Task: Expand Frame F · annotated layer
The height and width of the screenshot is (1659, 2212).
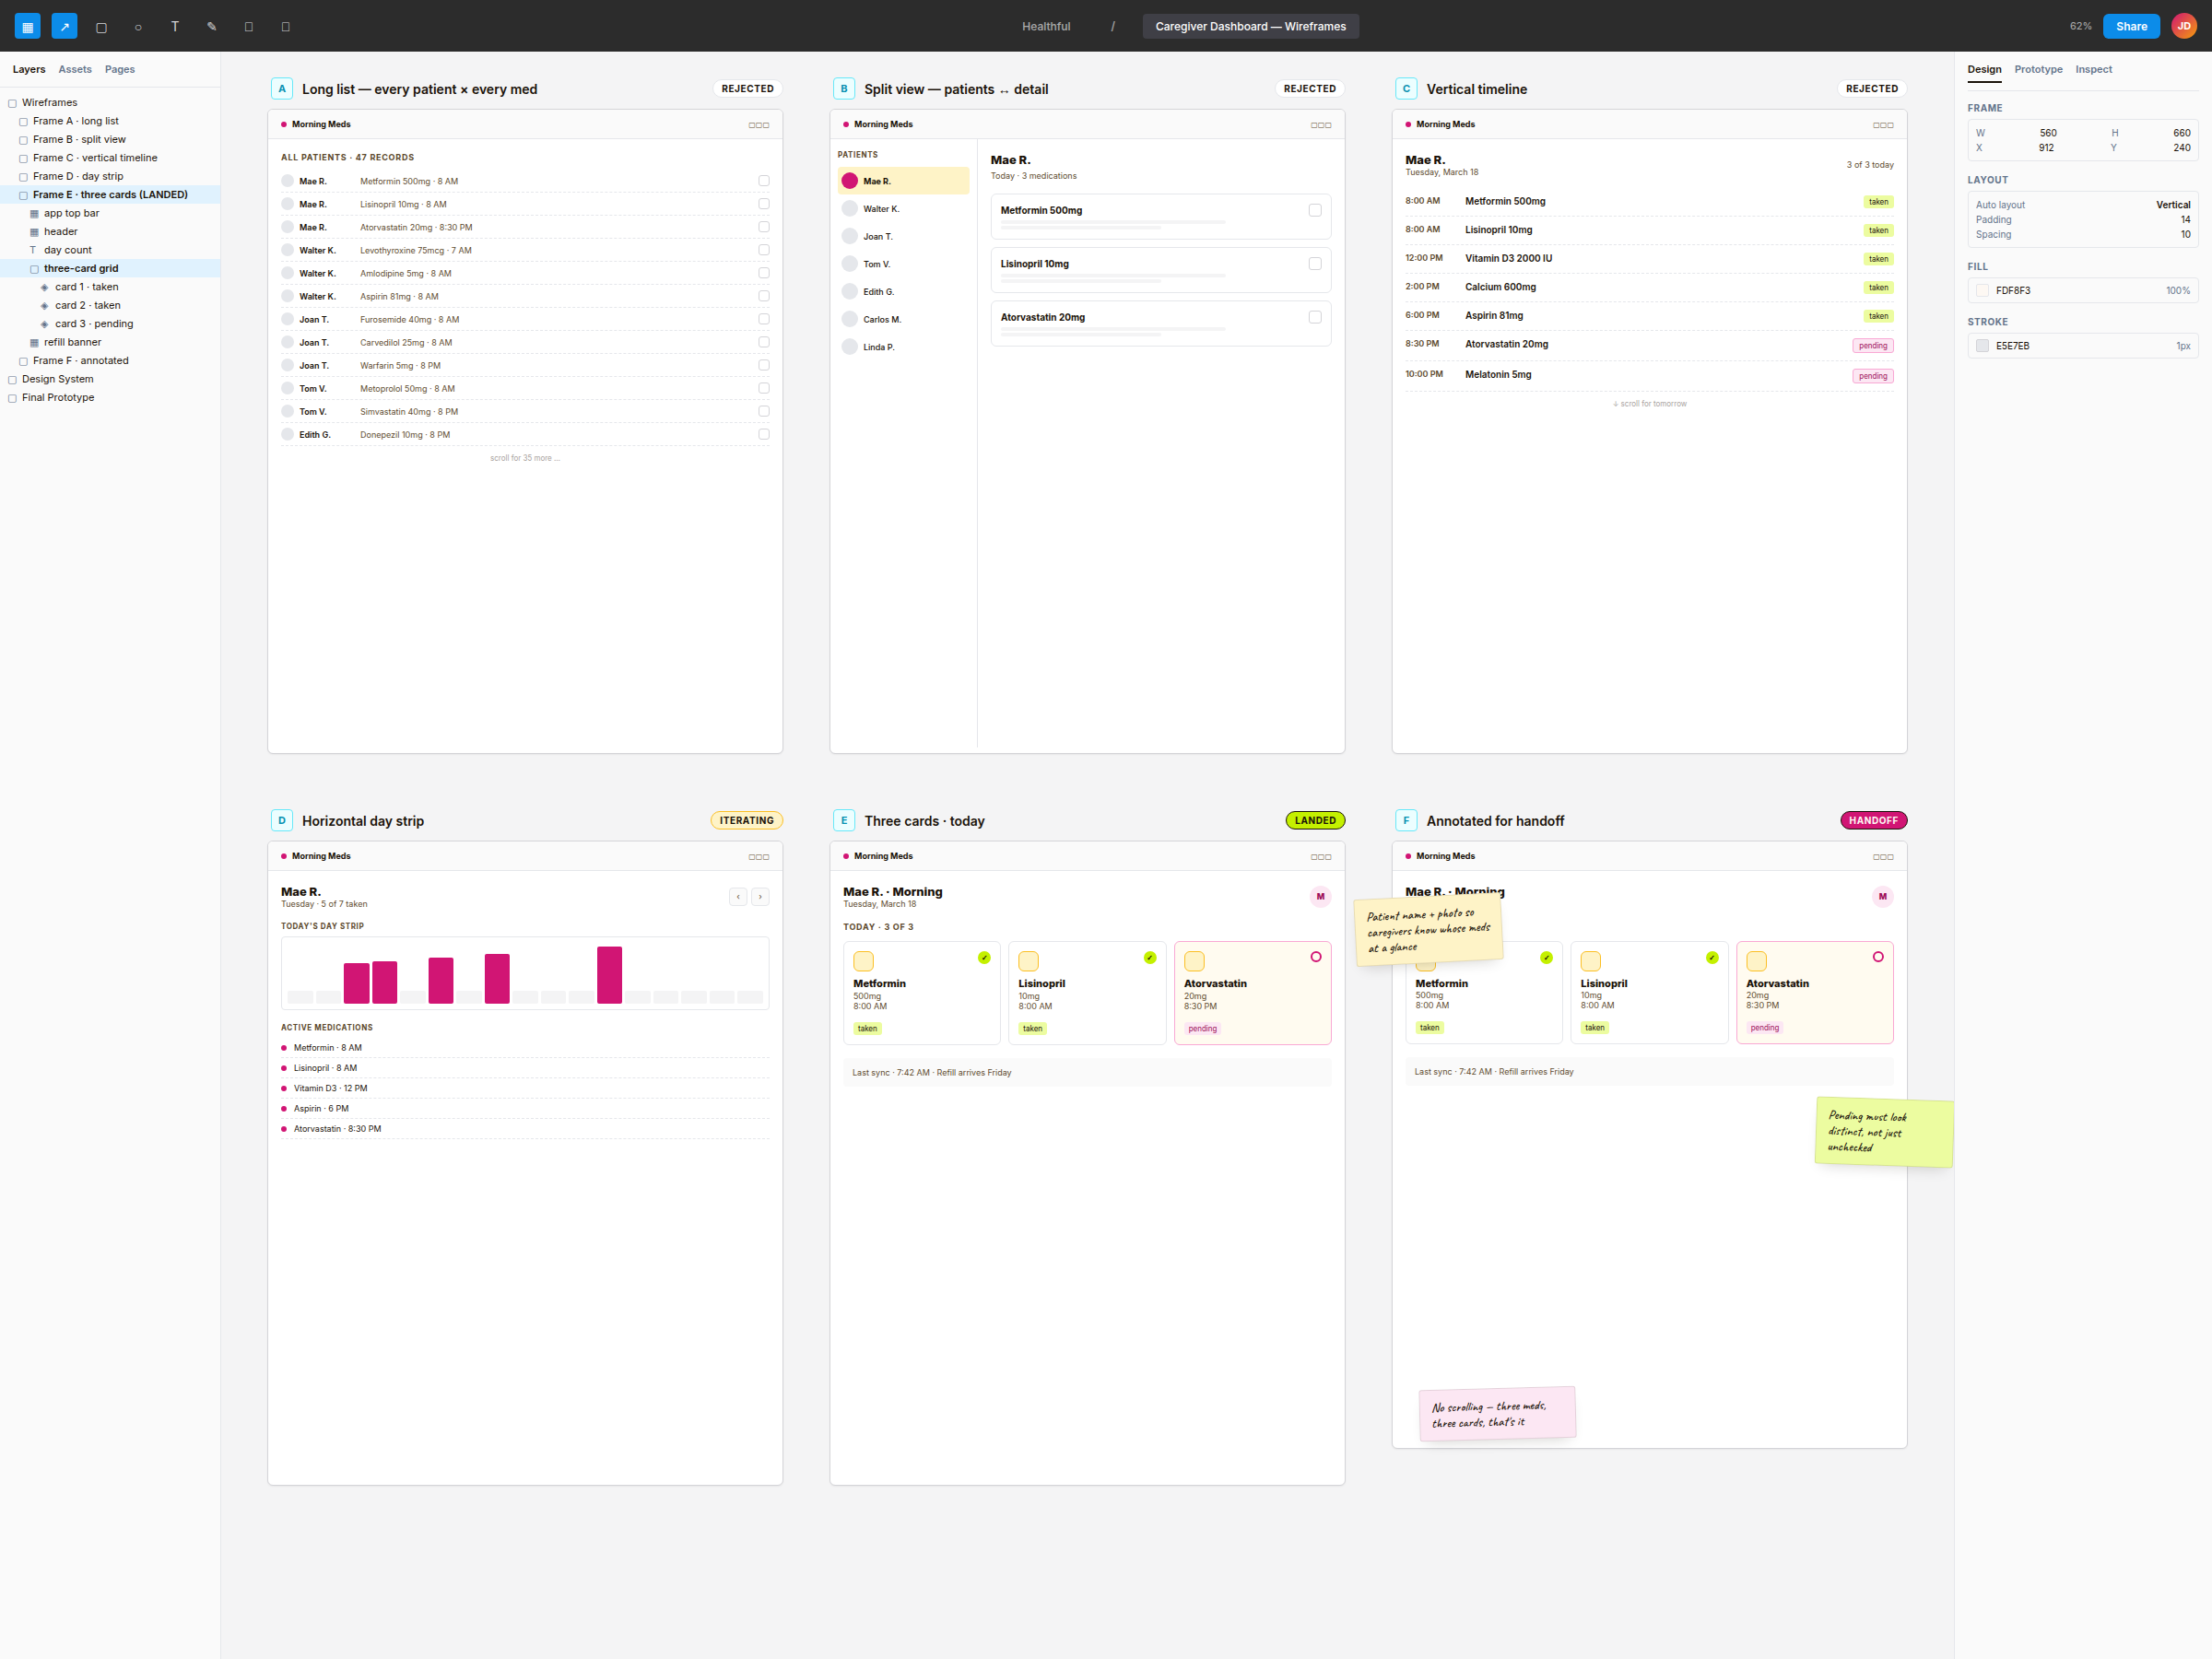Action: coord(23,361)
